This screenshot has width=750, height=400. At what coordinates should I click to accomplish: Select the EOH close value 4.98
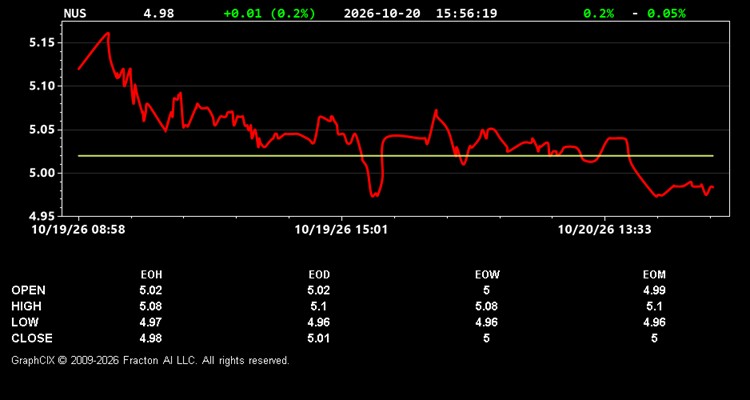click(151, 338)
